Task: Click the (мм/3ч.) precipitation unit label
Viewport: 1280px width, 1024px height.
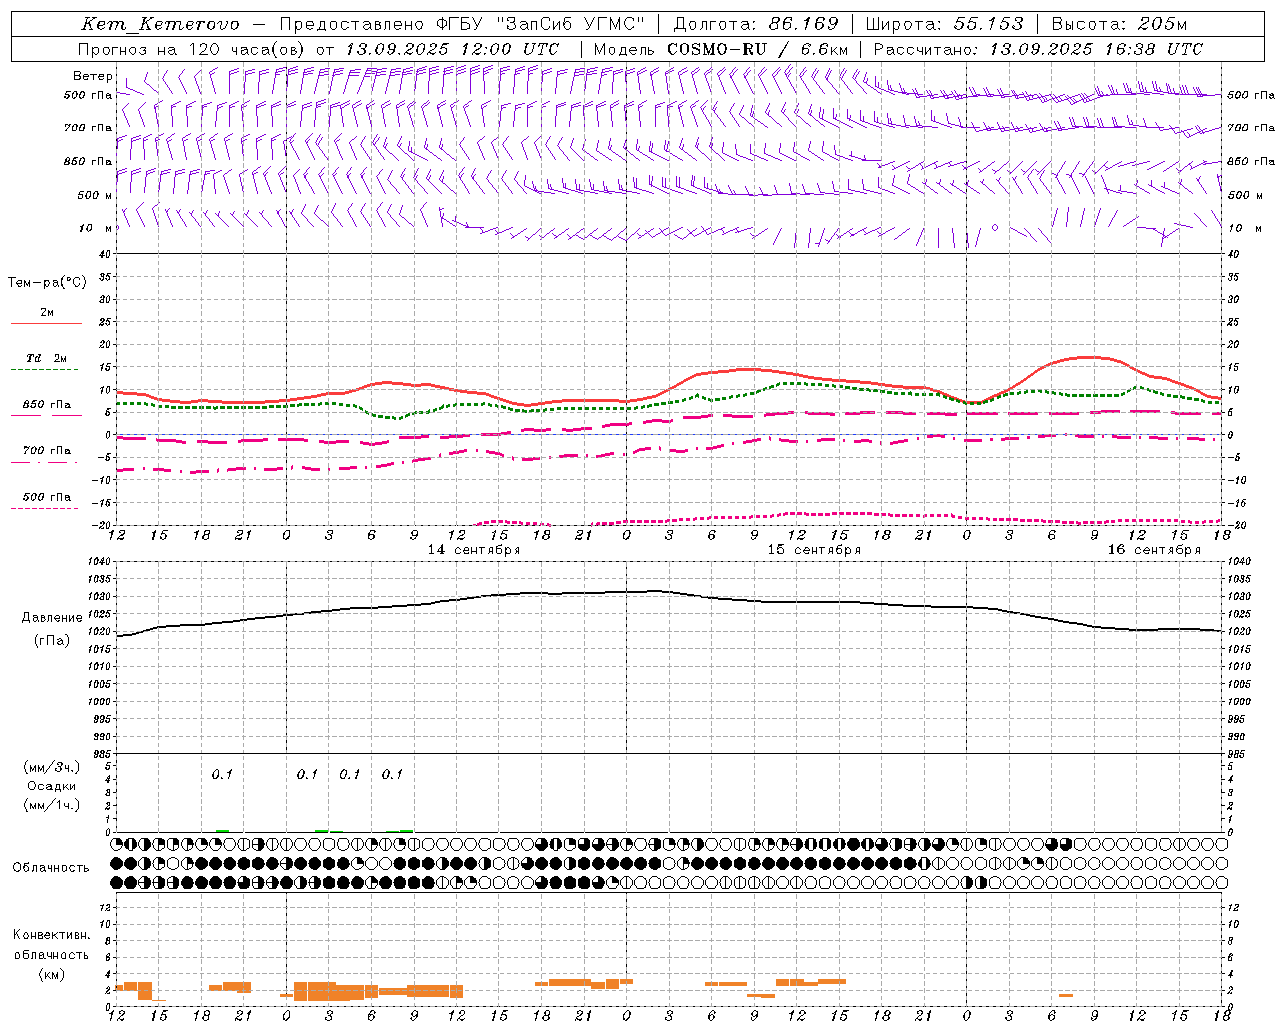Action: [x=51, y=767]
